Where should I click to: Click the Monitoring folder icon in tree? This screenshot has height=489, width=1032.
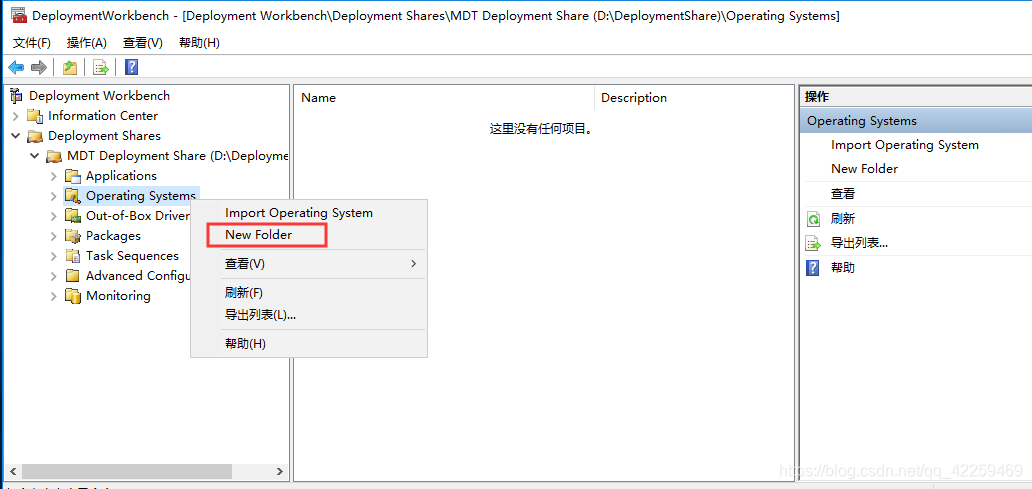click(x=73, y=296)
